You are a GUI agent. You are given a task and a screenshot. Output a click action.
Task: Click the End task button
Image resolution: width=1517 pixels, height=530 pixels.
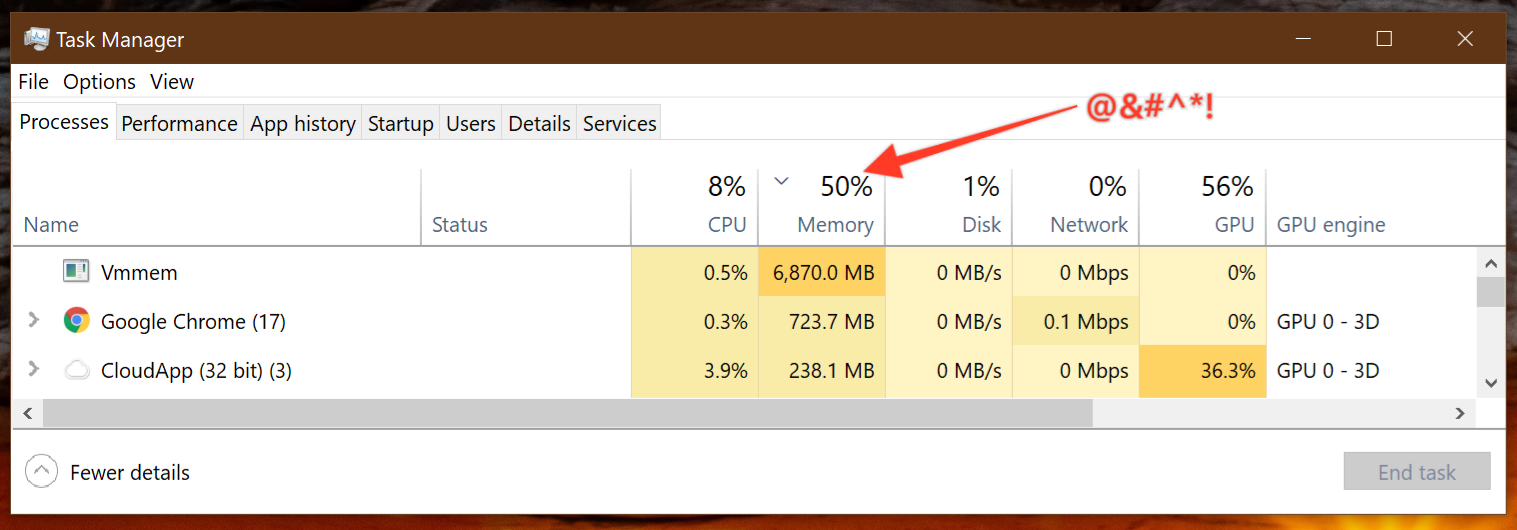(1417, 472)
